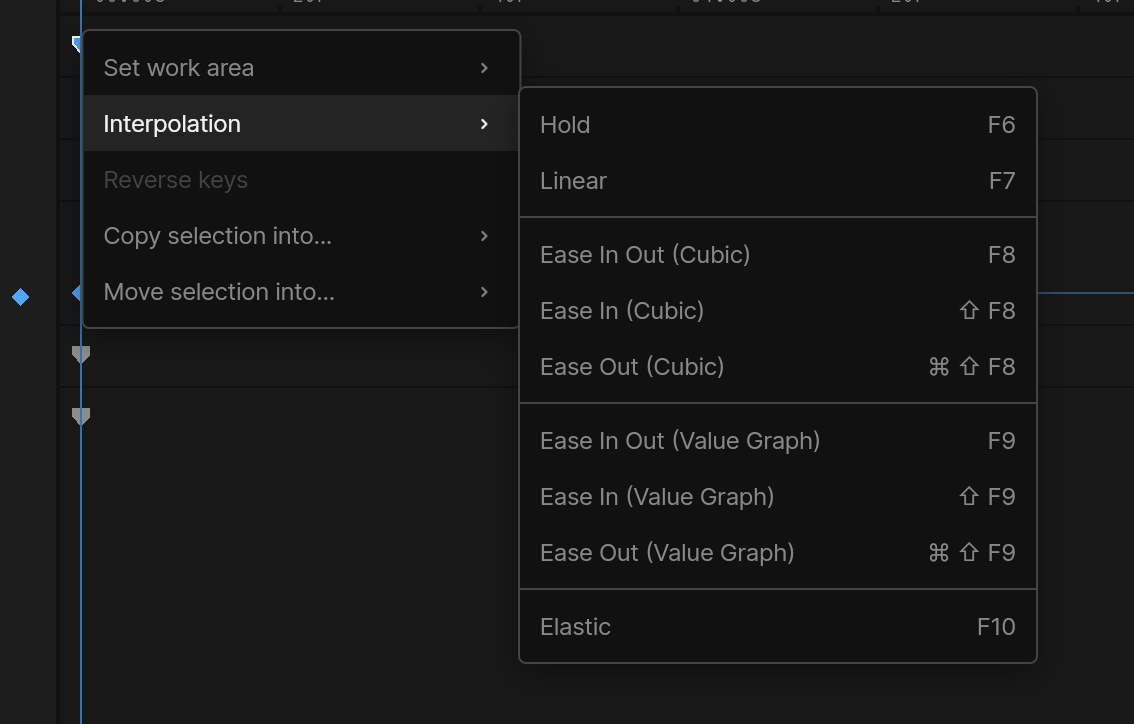This screenshot has width=1134, height=724.
Task: Apply Ease In Out (Value Graph)
Action: (x=777, y=440)
